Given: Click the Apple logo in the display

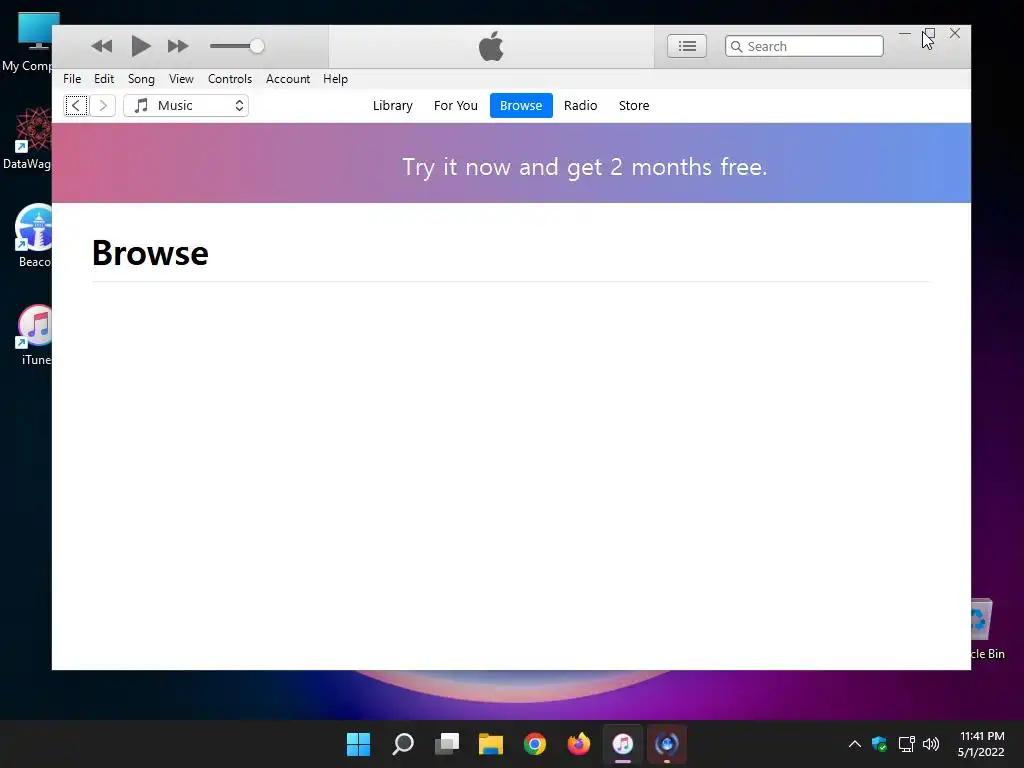Looking at the screenshot, I should [491, 46].
